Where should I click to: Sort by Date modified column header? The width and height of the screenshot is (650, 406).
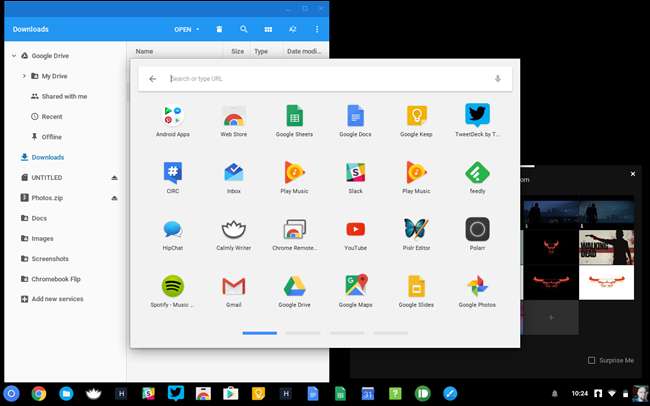[x=304, y=51]
